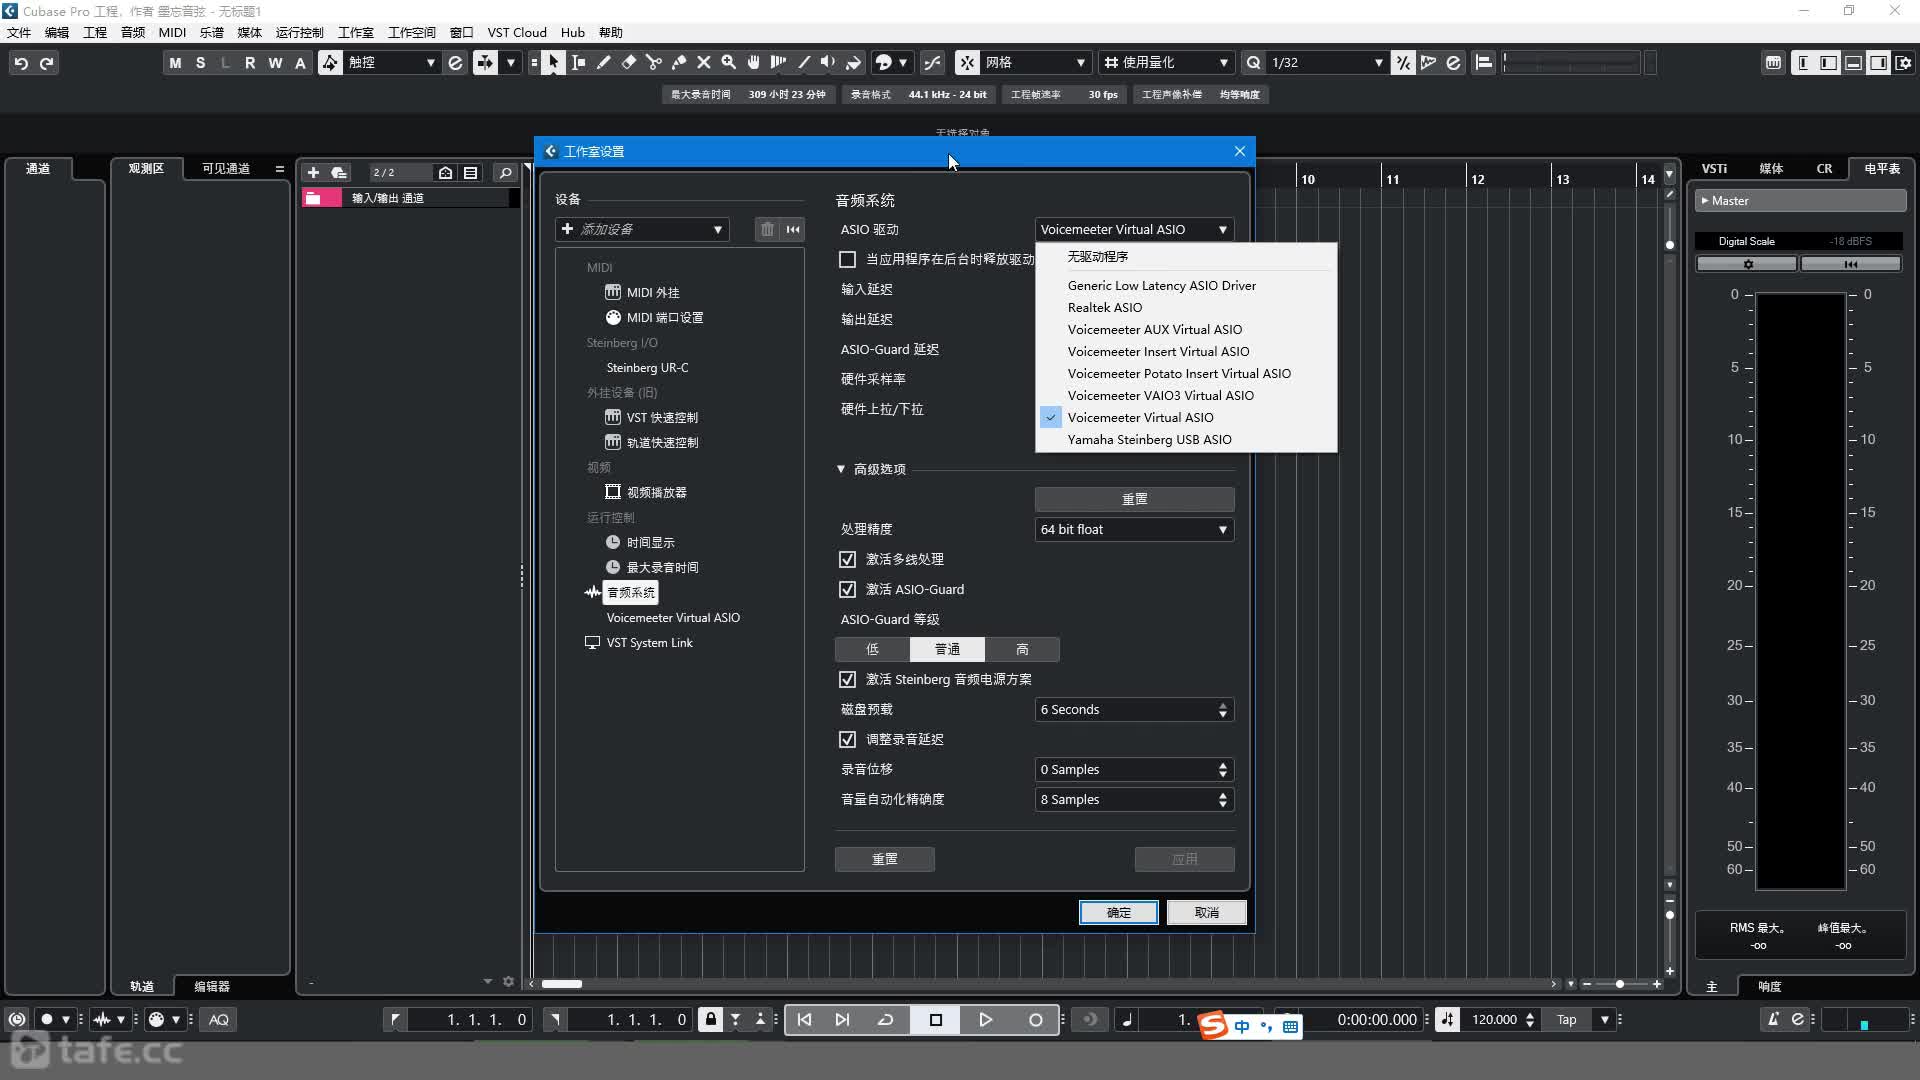Select 普通 ASIO-Guard level button
1920x1080 pixels.
click(x=947, y=649)
